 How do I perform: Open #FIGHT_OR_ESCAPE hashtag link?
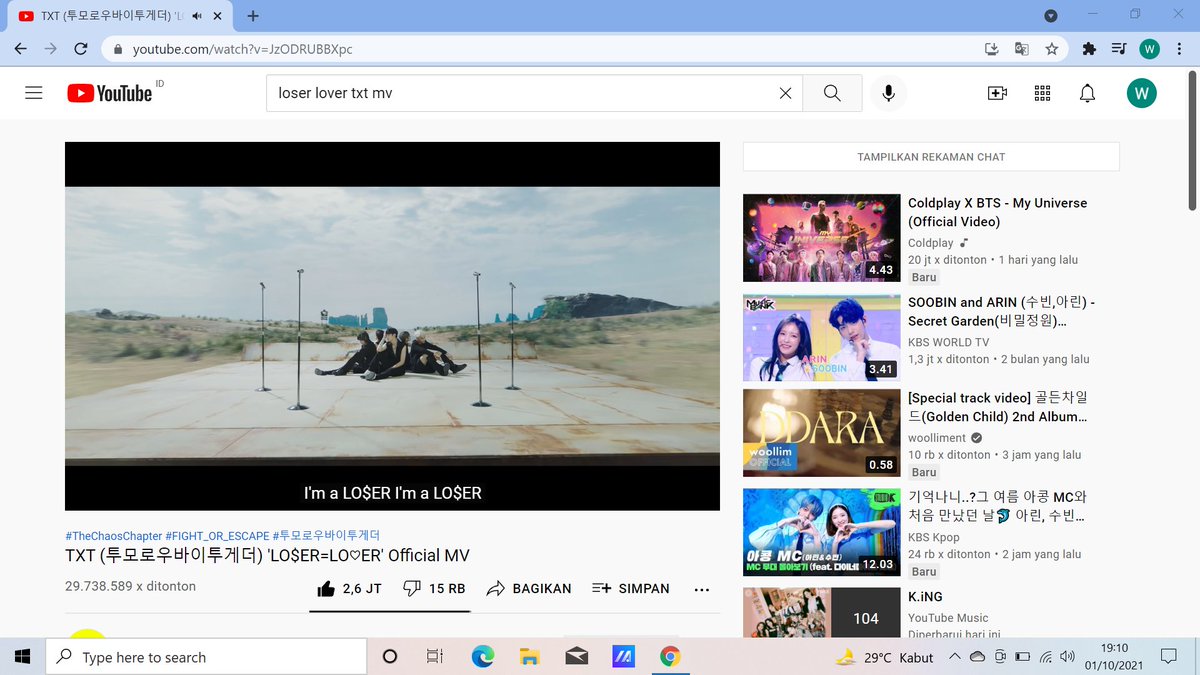point(217,536)
